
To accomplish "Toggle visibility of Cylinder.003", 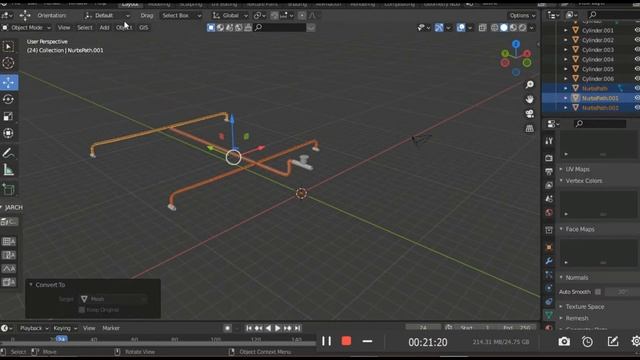I will pos(637,50).
